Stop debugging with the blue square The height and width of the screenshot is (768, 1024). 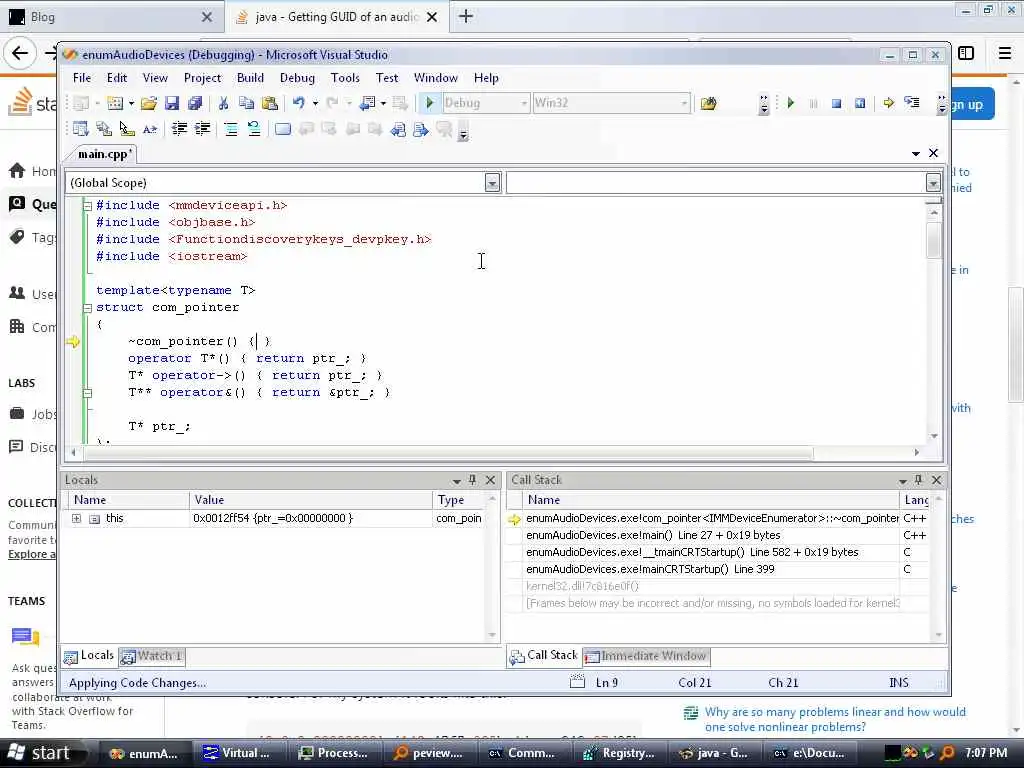pos(837,103)
